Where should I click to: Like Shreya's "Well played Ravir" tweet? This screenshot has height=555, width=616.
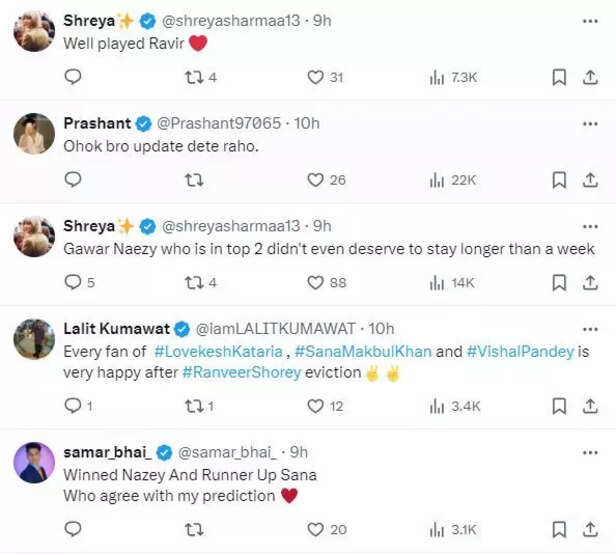pyautogui.click(x=316, y=77)
